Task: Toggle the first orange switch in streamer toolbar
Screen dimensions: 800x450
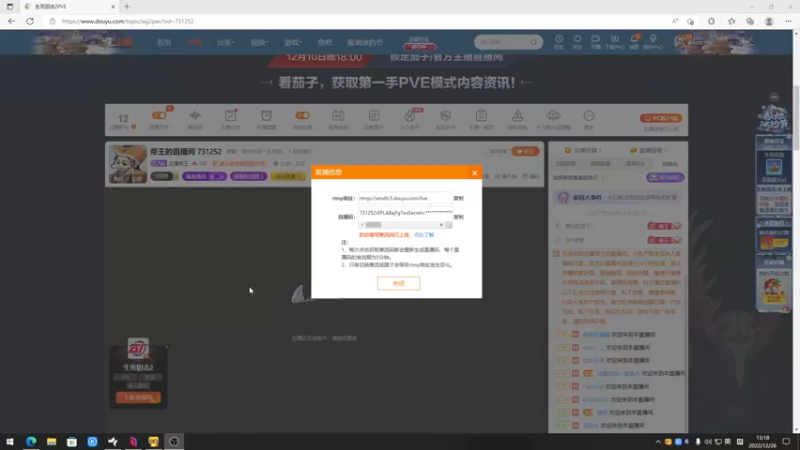Action: pos(159,116)
